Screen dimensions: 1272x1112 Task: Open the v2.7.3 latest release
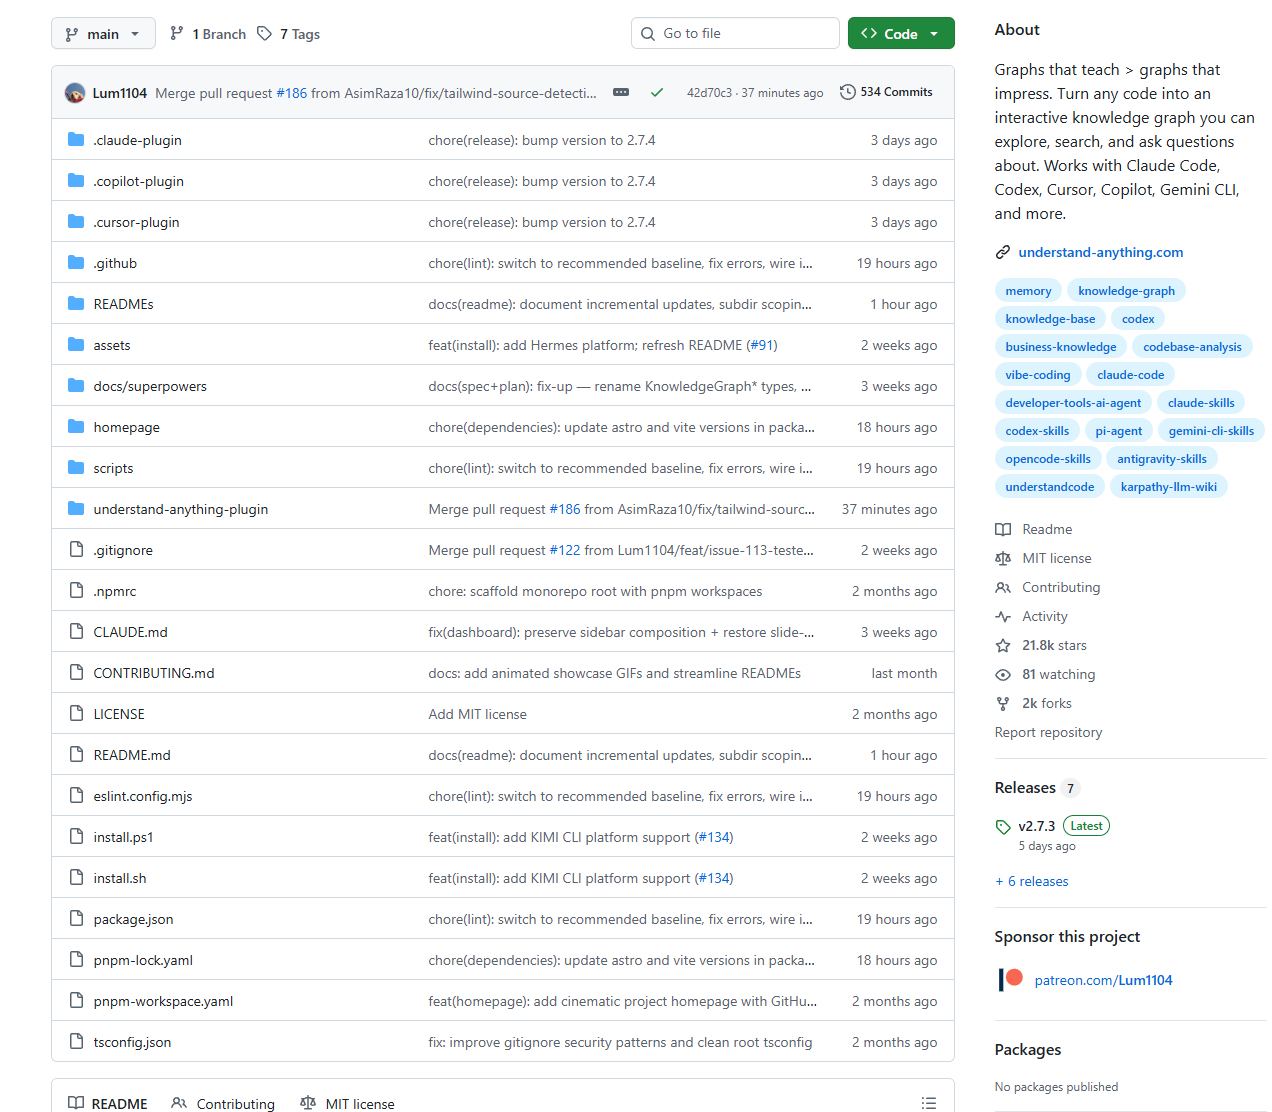pyautogui.click(x=1036, y=826)
